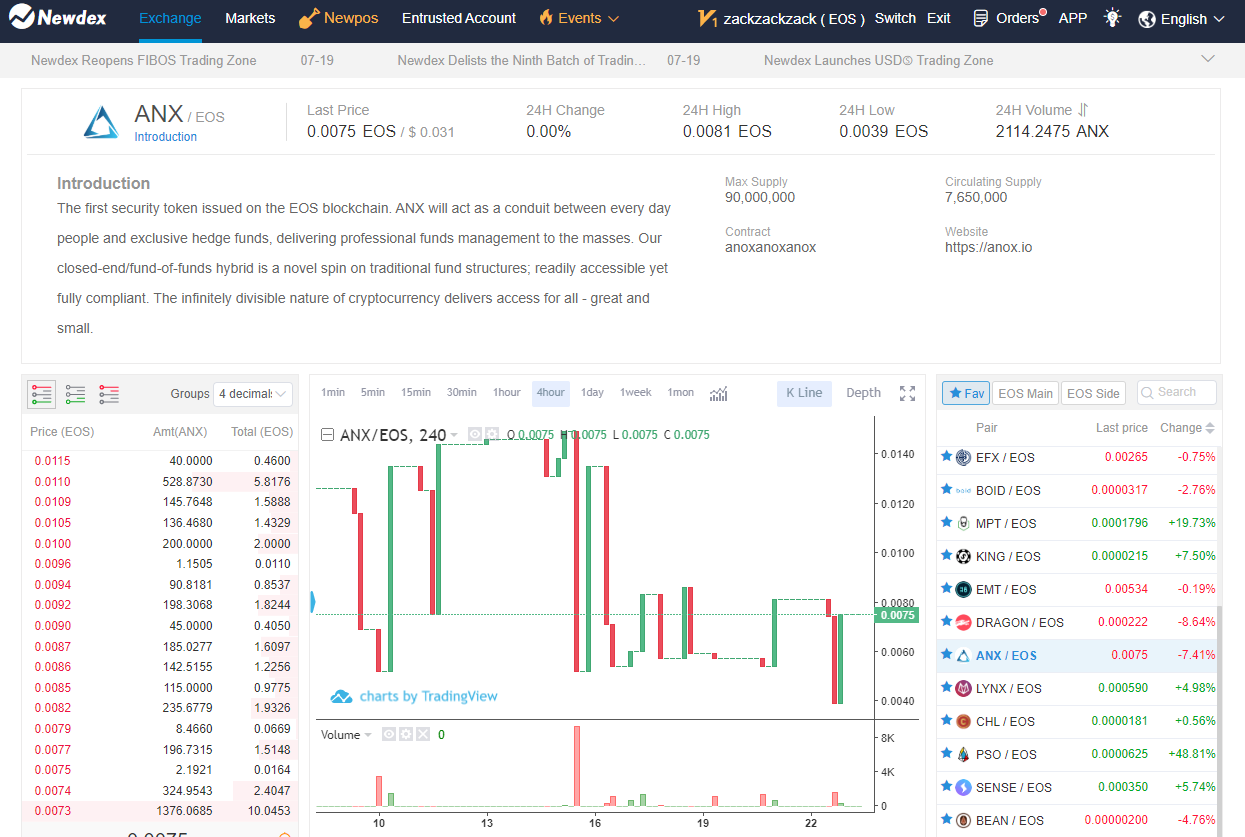
Task: Click the TradingView cloud logo
Action: coord(341,696)
